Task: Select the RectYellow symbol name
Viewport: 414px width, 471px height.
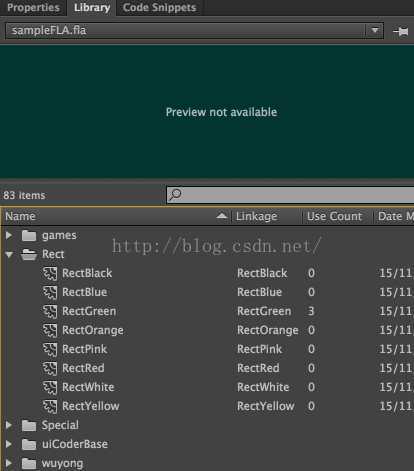Action: [91, 406]
